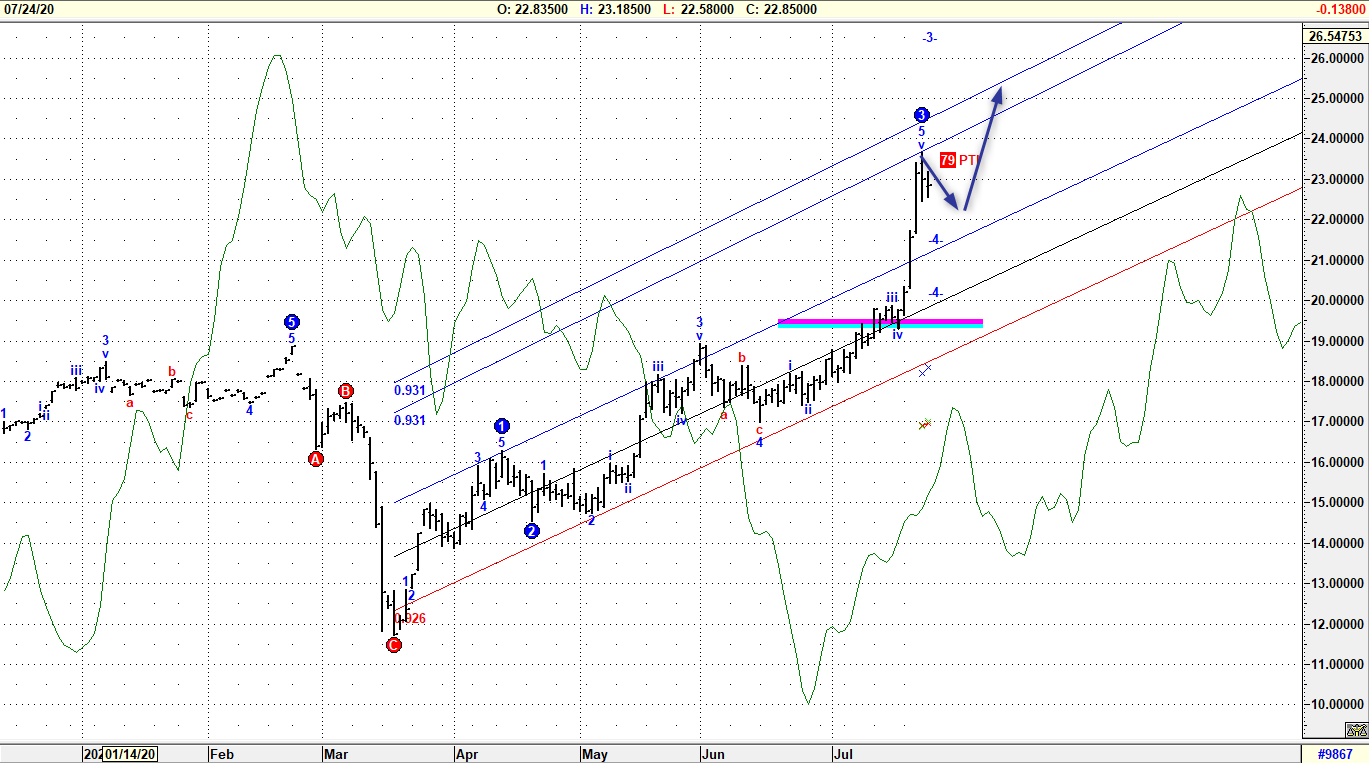Click the magenta support band on the chart
Image resolution: width=1369 pixels, height=763 pixels.
point(878,322)
